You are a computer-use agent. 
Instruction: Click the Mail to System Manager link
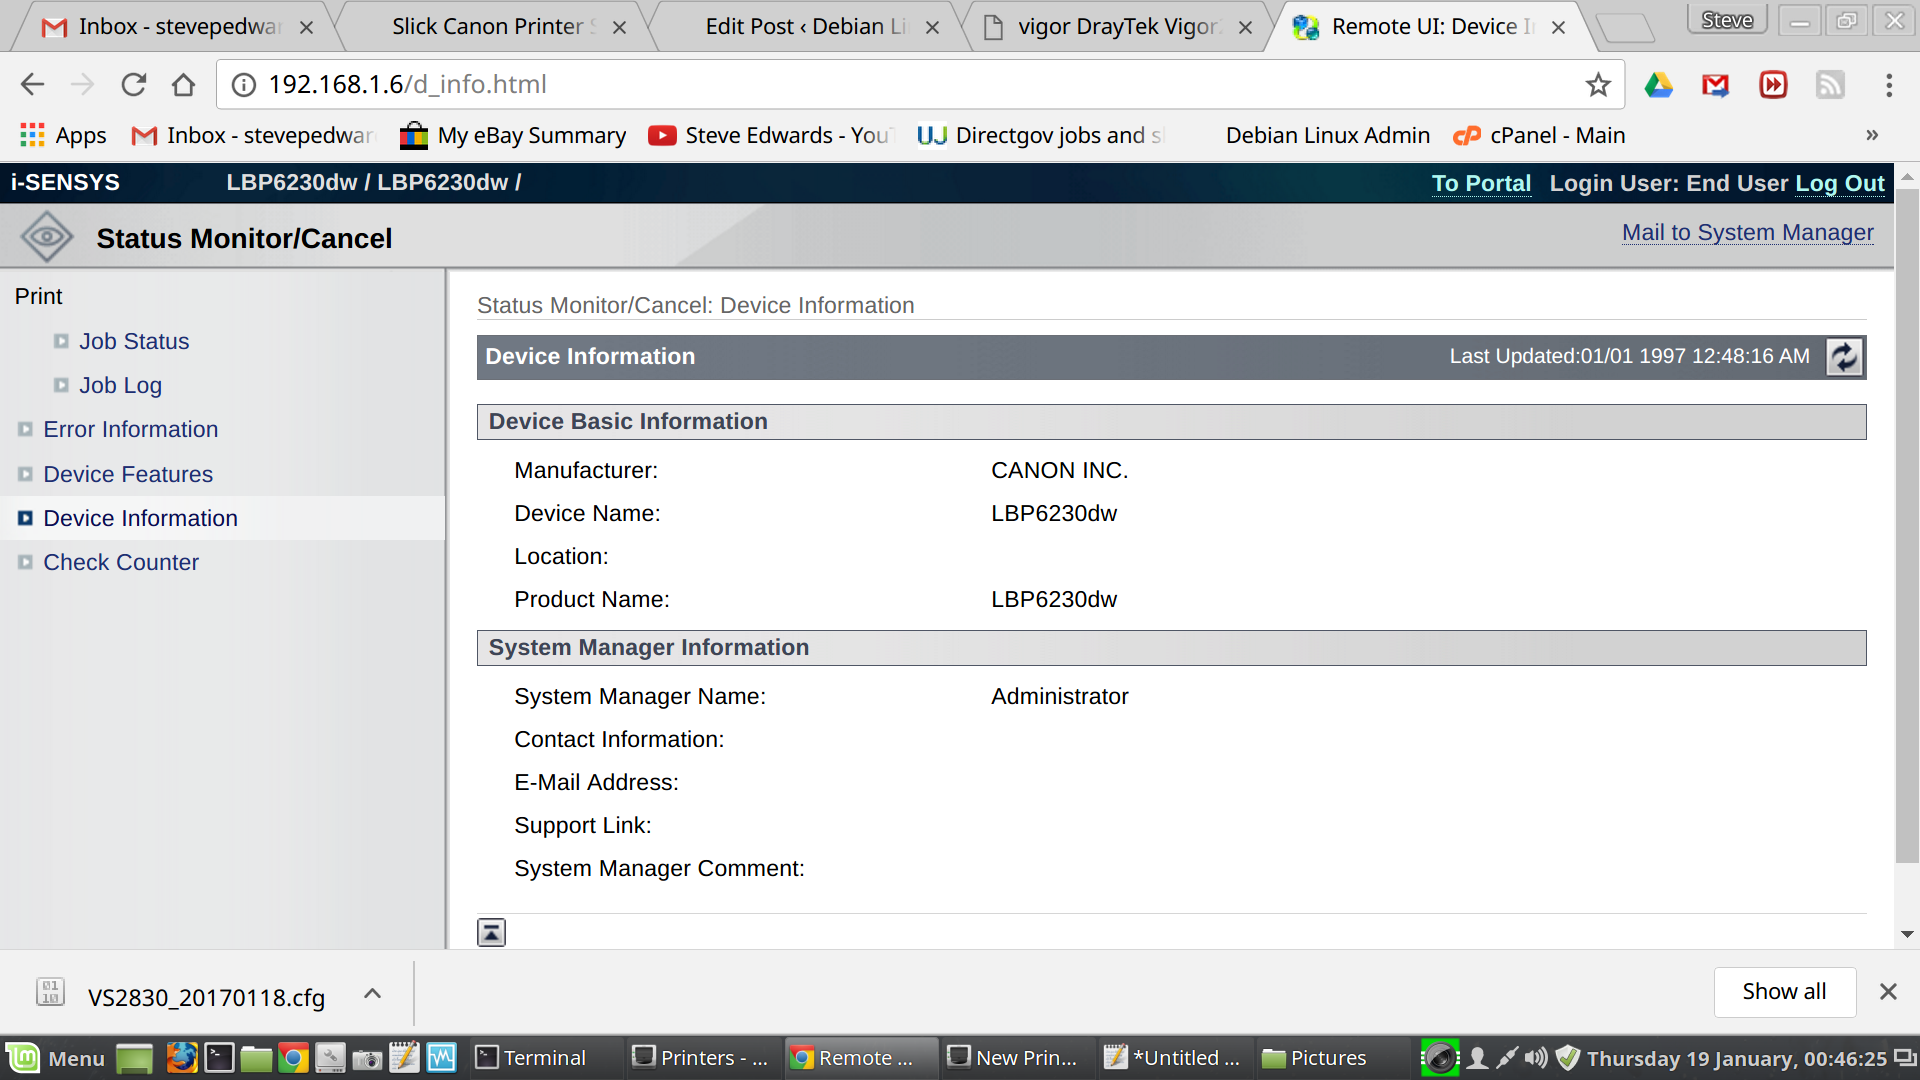tap(1747, 232)
